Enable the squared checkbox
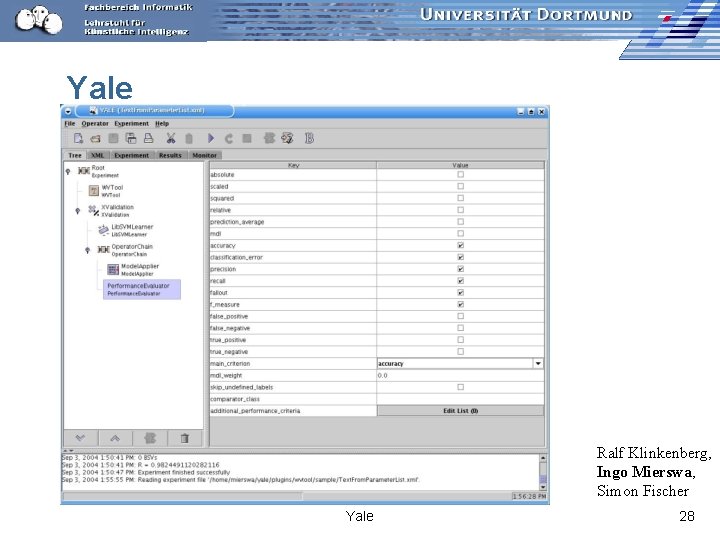Screen dimensions: 720x540 click(461, 198)
